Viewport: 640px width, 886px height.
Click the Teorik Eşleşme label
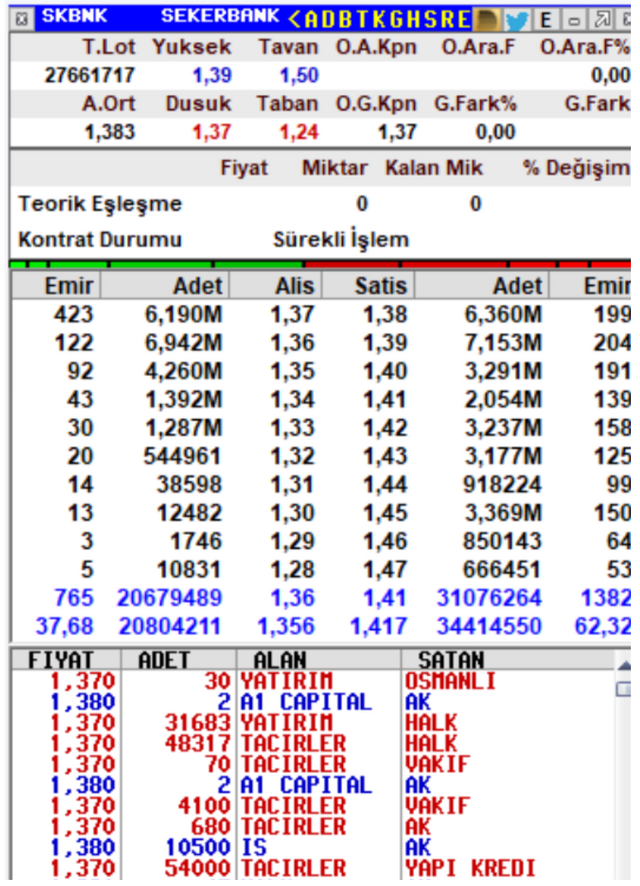click(100, 203)
